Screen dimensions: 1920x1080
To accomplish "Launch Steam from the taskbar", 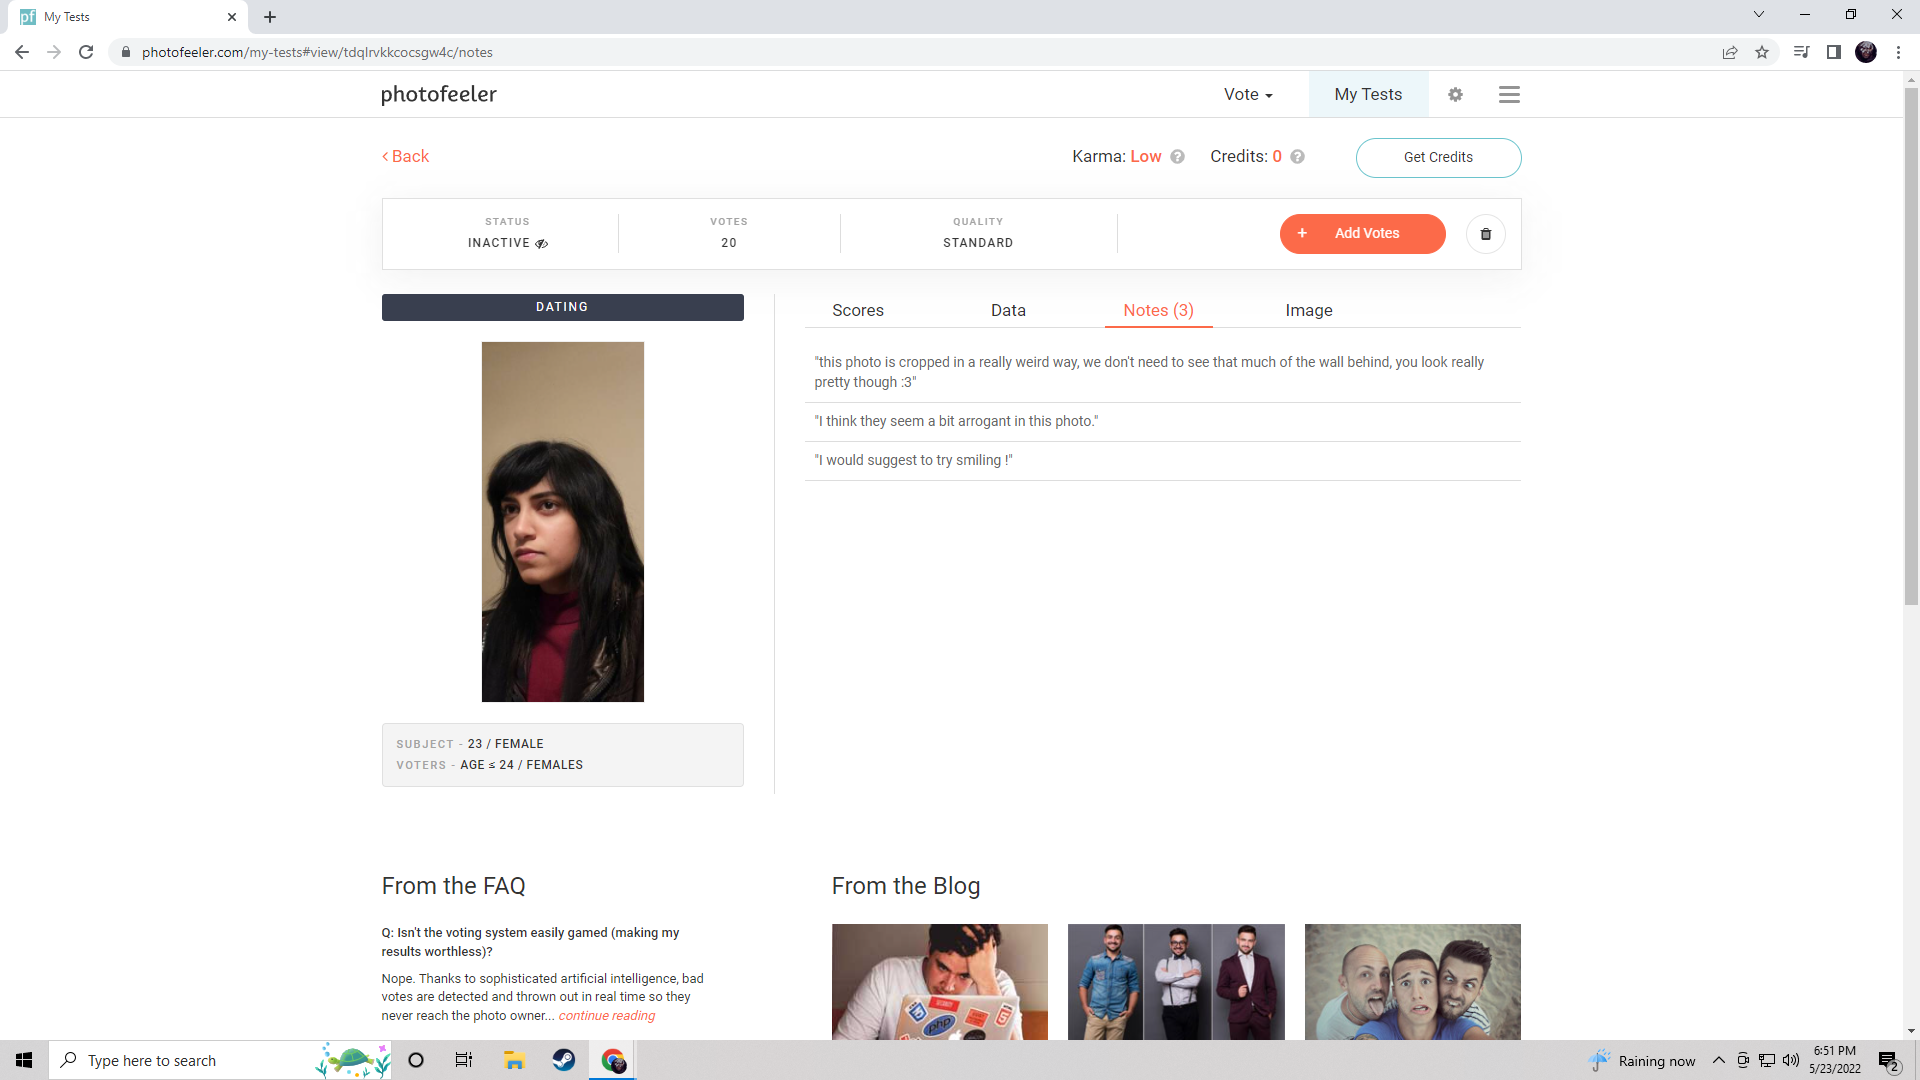I will [x=564, y=1060].
